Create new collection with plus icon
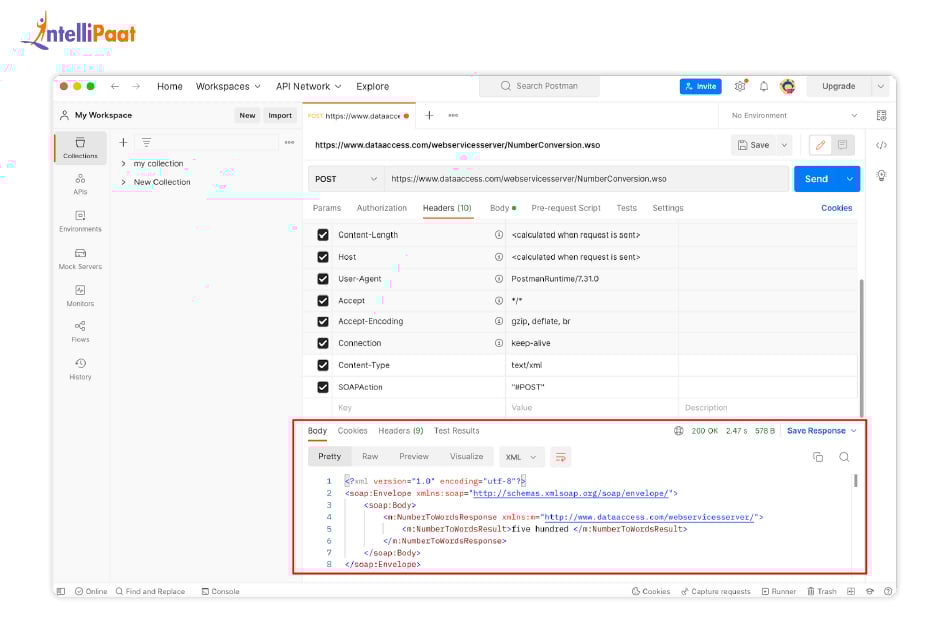Viewport: 951px width, 636px height. click(x=123, y=142)
